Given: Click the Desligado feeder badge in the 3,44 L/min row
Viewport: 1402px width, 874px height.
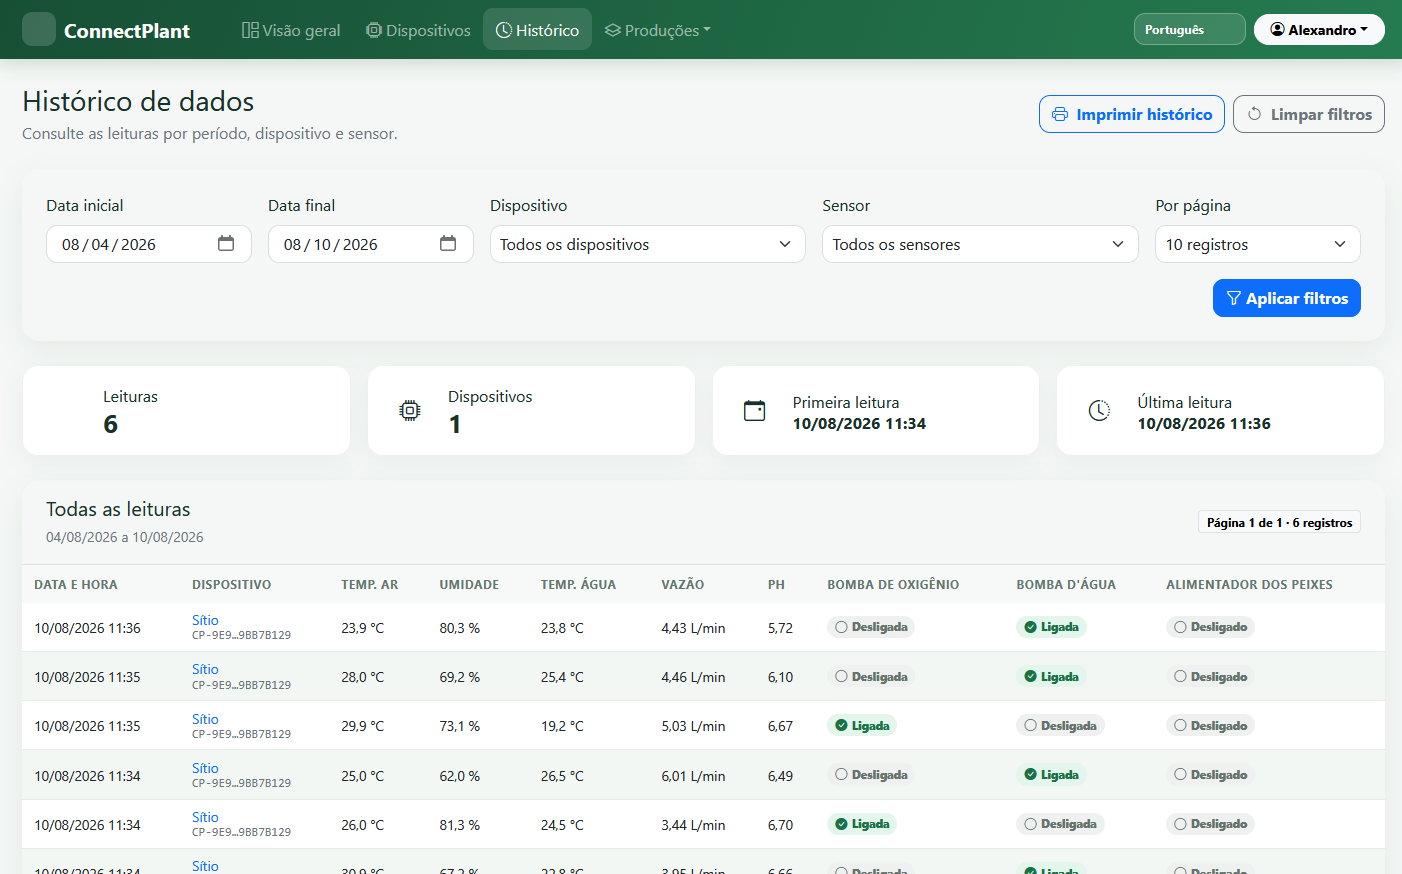Looking at the screenshot, I should coord(1210,824).
